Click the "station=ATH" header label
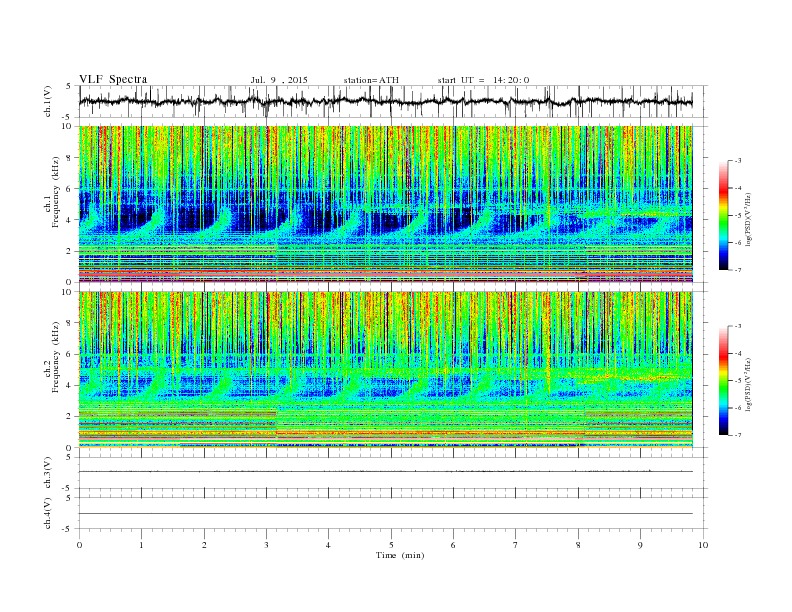 click(371, 80)
